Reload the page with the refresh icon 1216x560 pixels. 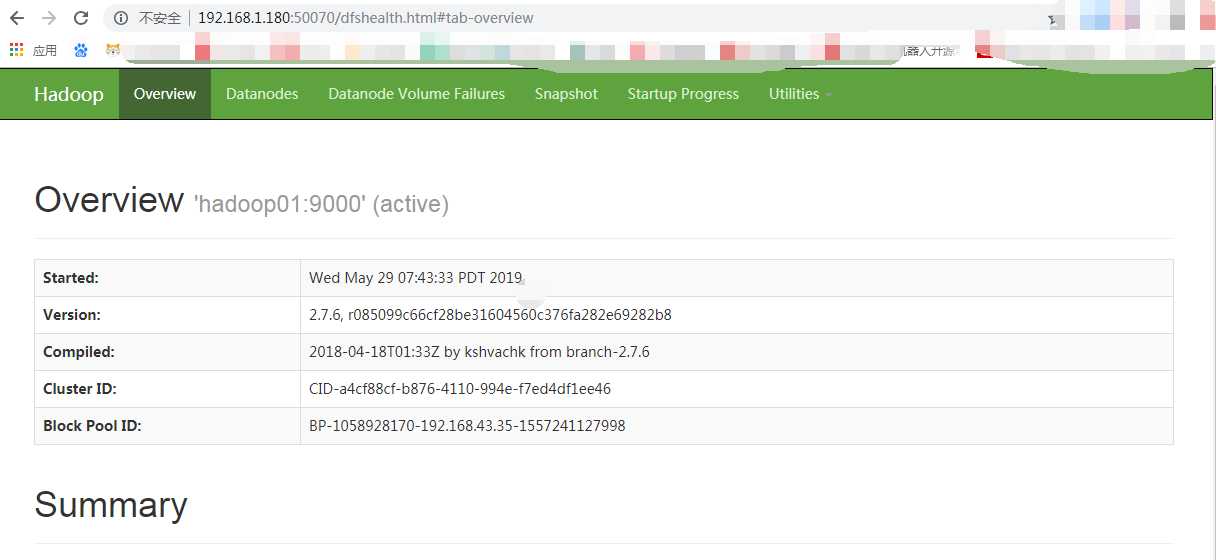82,18
